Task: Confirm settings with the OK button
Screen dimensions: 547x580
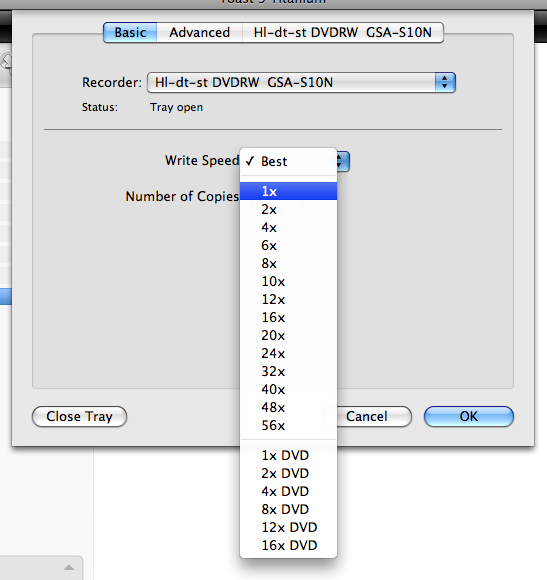Action: pos(469,417)
